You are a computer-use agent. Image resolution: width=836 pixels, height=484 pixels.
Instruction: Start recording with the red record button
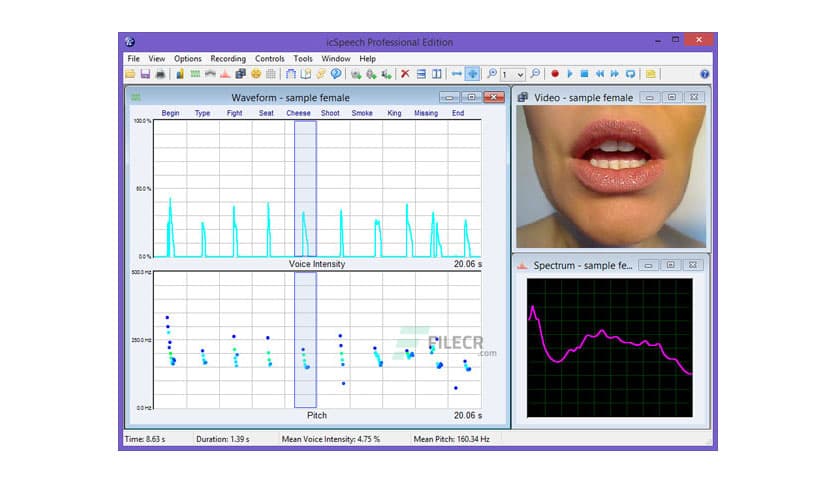point(554,74)
